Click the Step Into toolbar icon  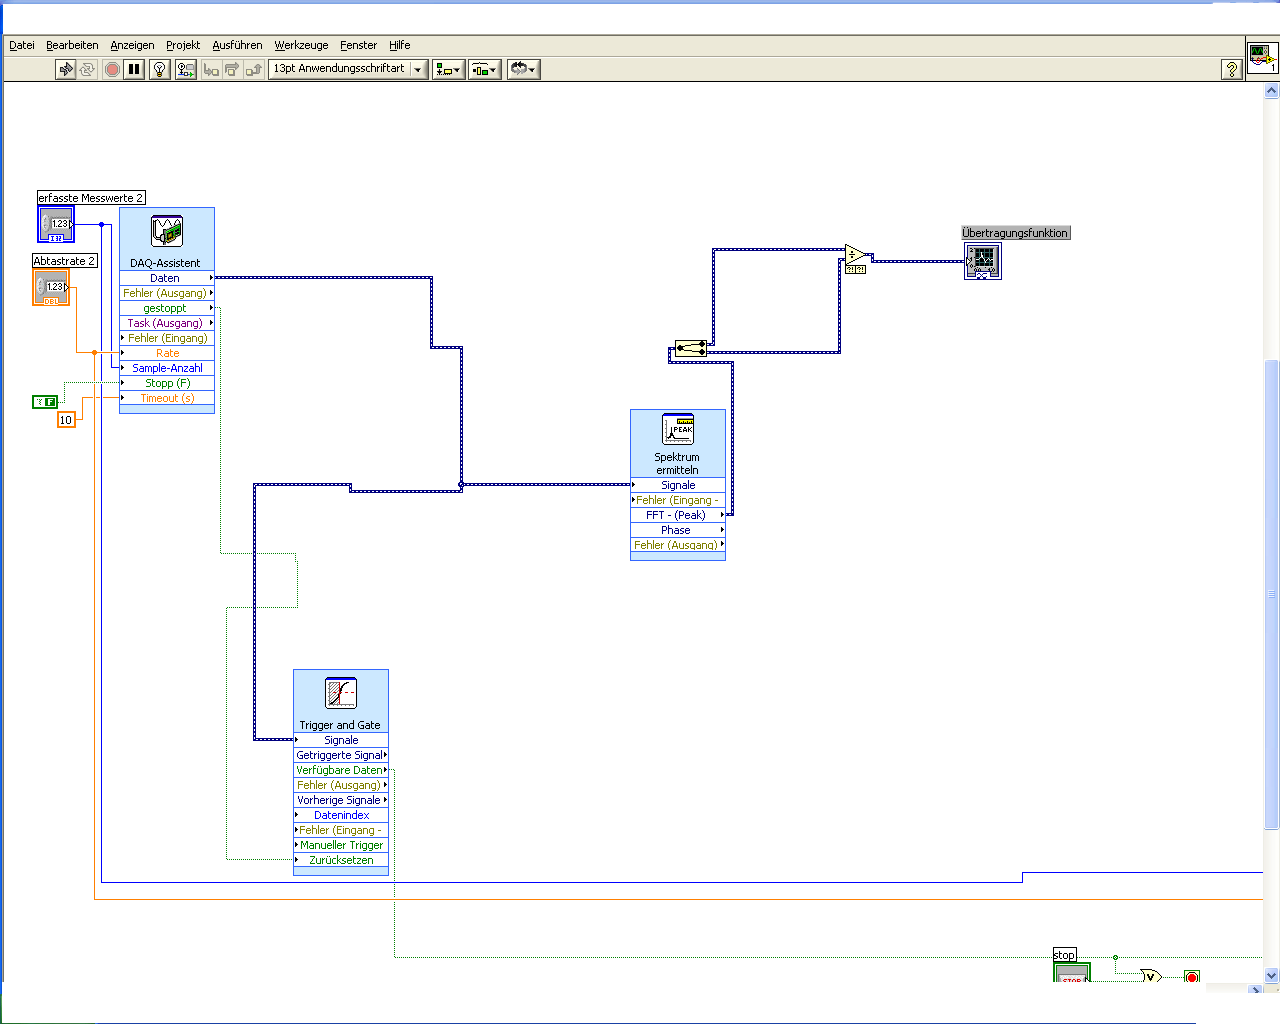[211, 69]
